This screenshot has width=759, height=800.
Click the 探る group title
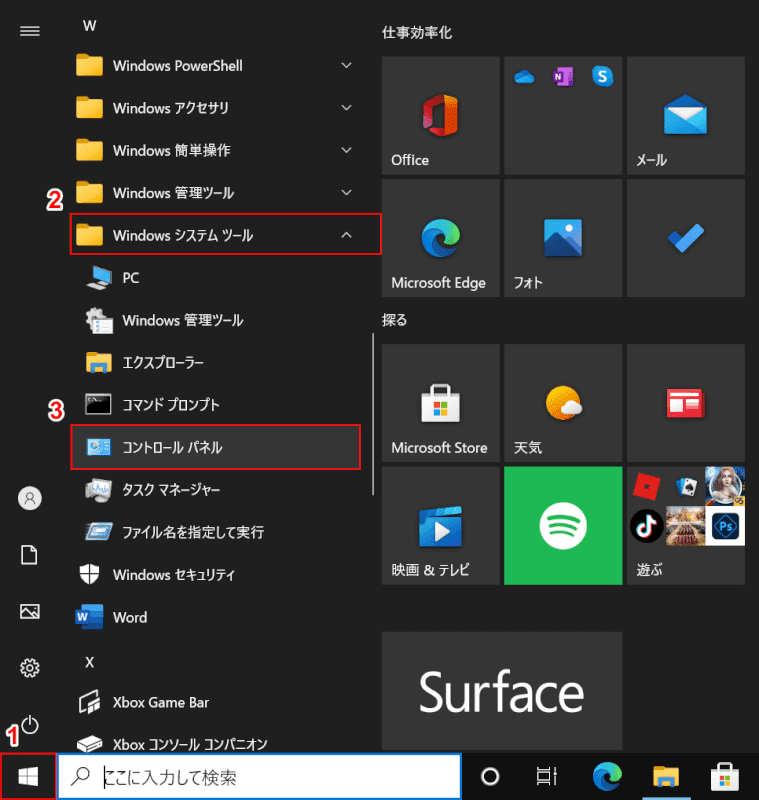[394, 320]
